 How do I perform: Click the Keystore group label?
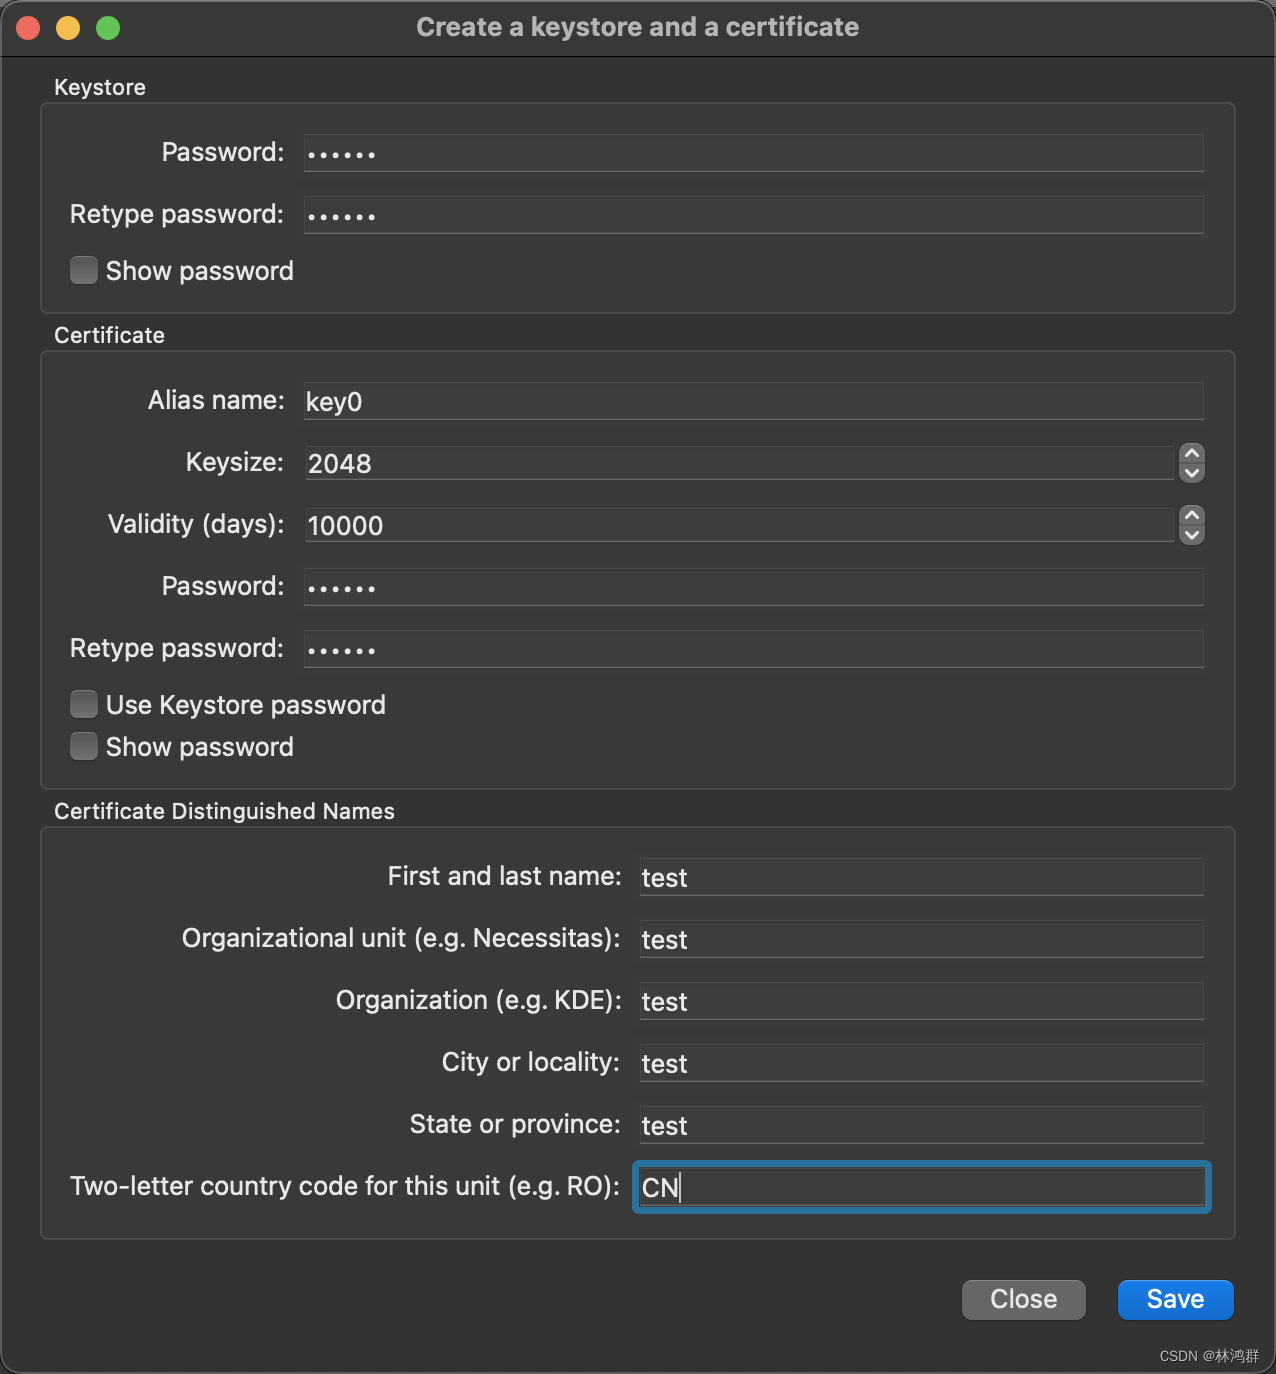point(100,87)
